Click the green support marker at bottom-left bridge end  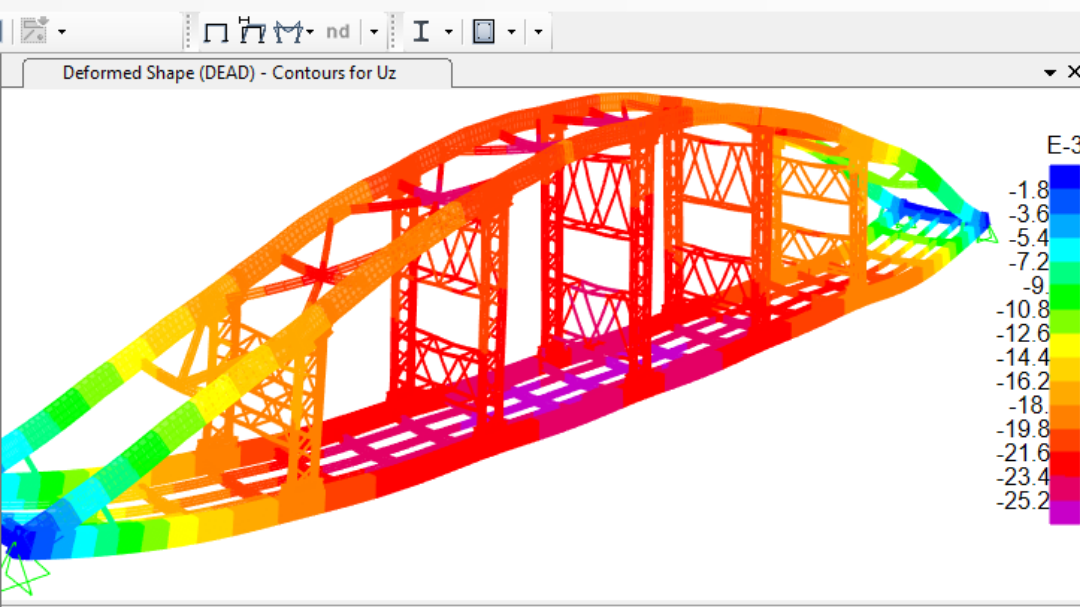click(22, 571)
